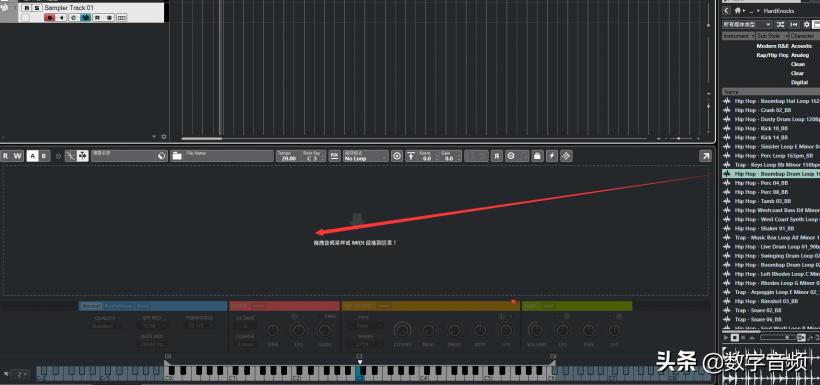This screenshot has height=385, width=820.
Task: Select Hip Hop - Perc 04_BB sample
Action: (x=761, y=183)
